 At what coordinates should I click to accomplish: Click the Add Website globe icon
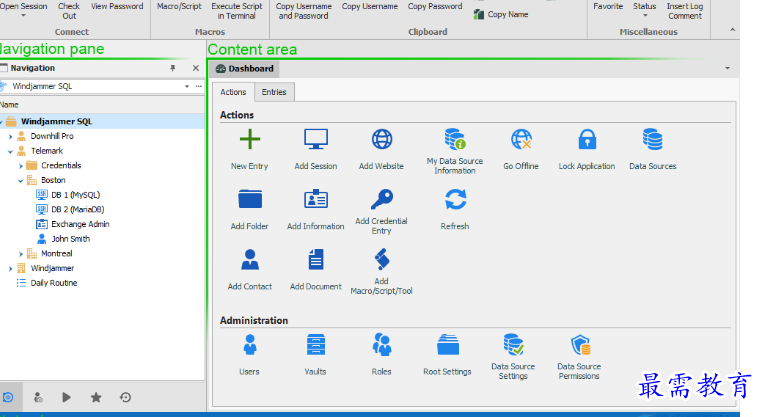pos(381,140)
